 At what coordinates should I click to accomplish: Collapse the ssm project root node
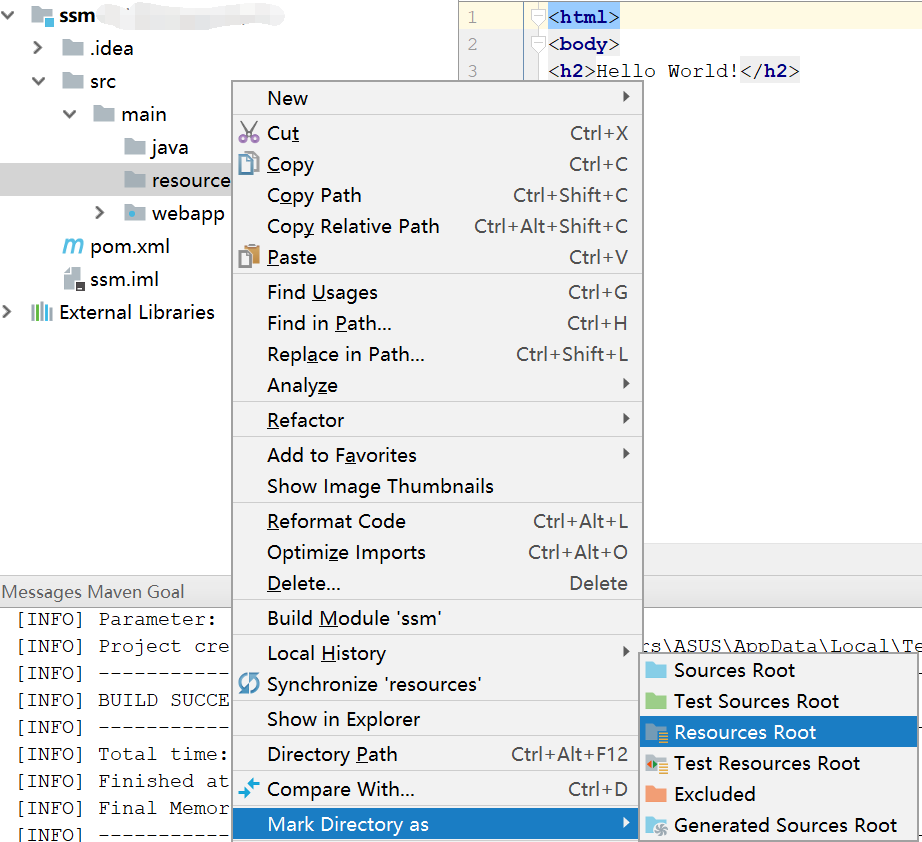coord(8,15)
